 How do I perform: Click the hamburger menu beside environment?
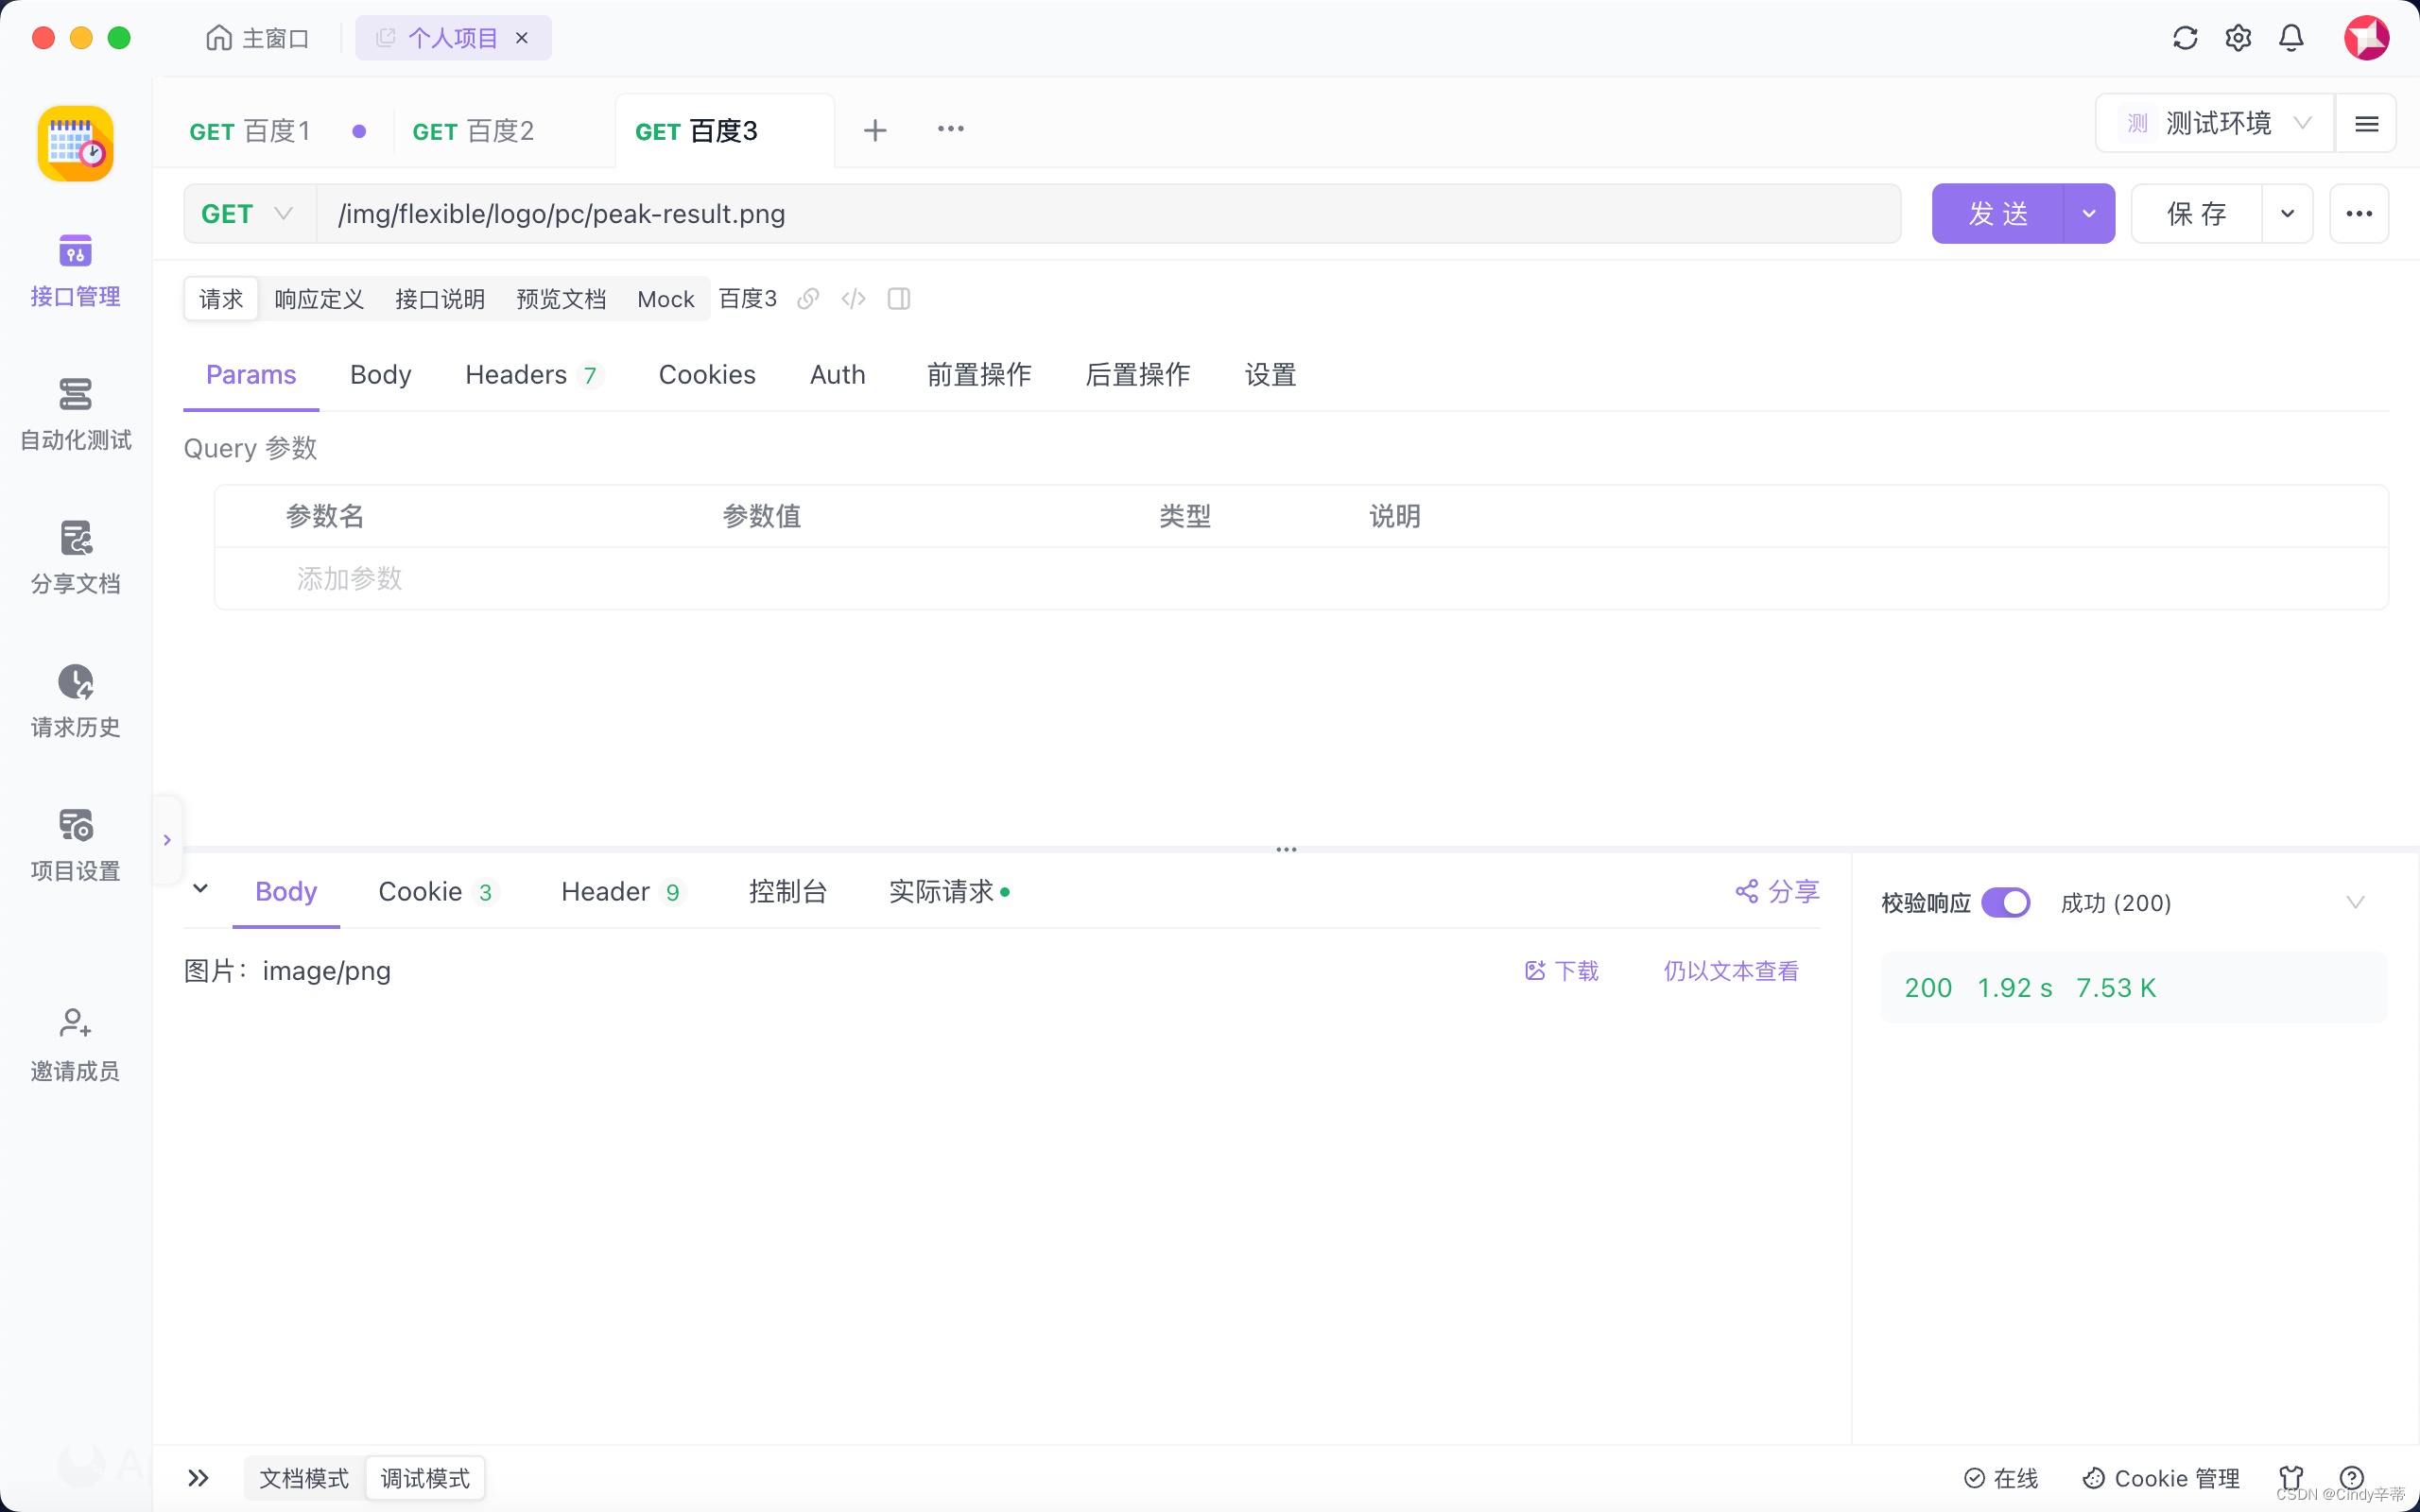pos(2366,124)
